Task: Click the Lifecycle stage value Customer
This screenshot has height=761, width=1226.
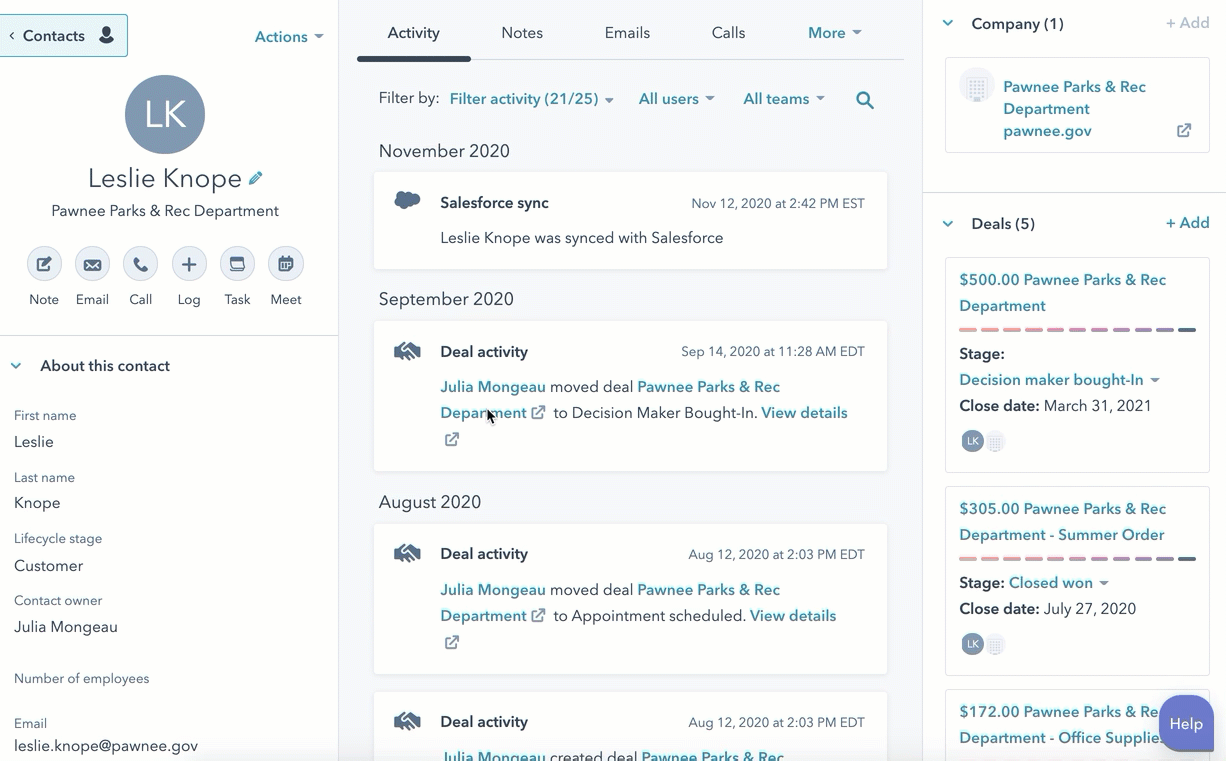Action: click(x=48, y=566)
